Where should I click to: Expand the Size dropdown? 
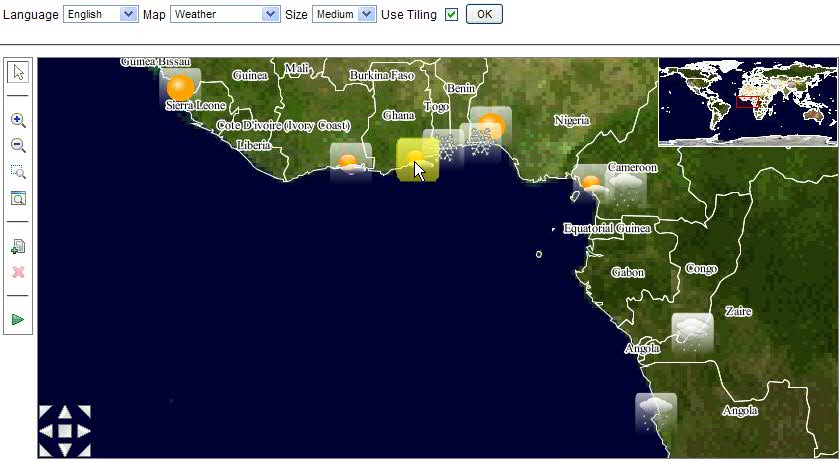[x=344, y=15]
